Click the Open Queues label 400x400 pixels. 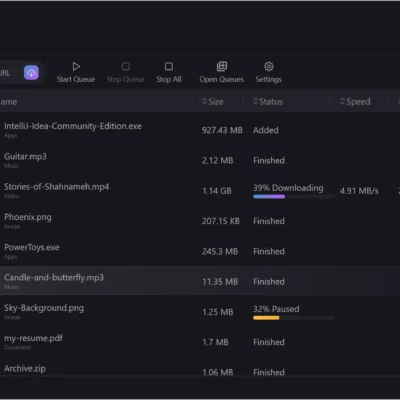pos(222,79)
